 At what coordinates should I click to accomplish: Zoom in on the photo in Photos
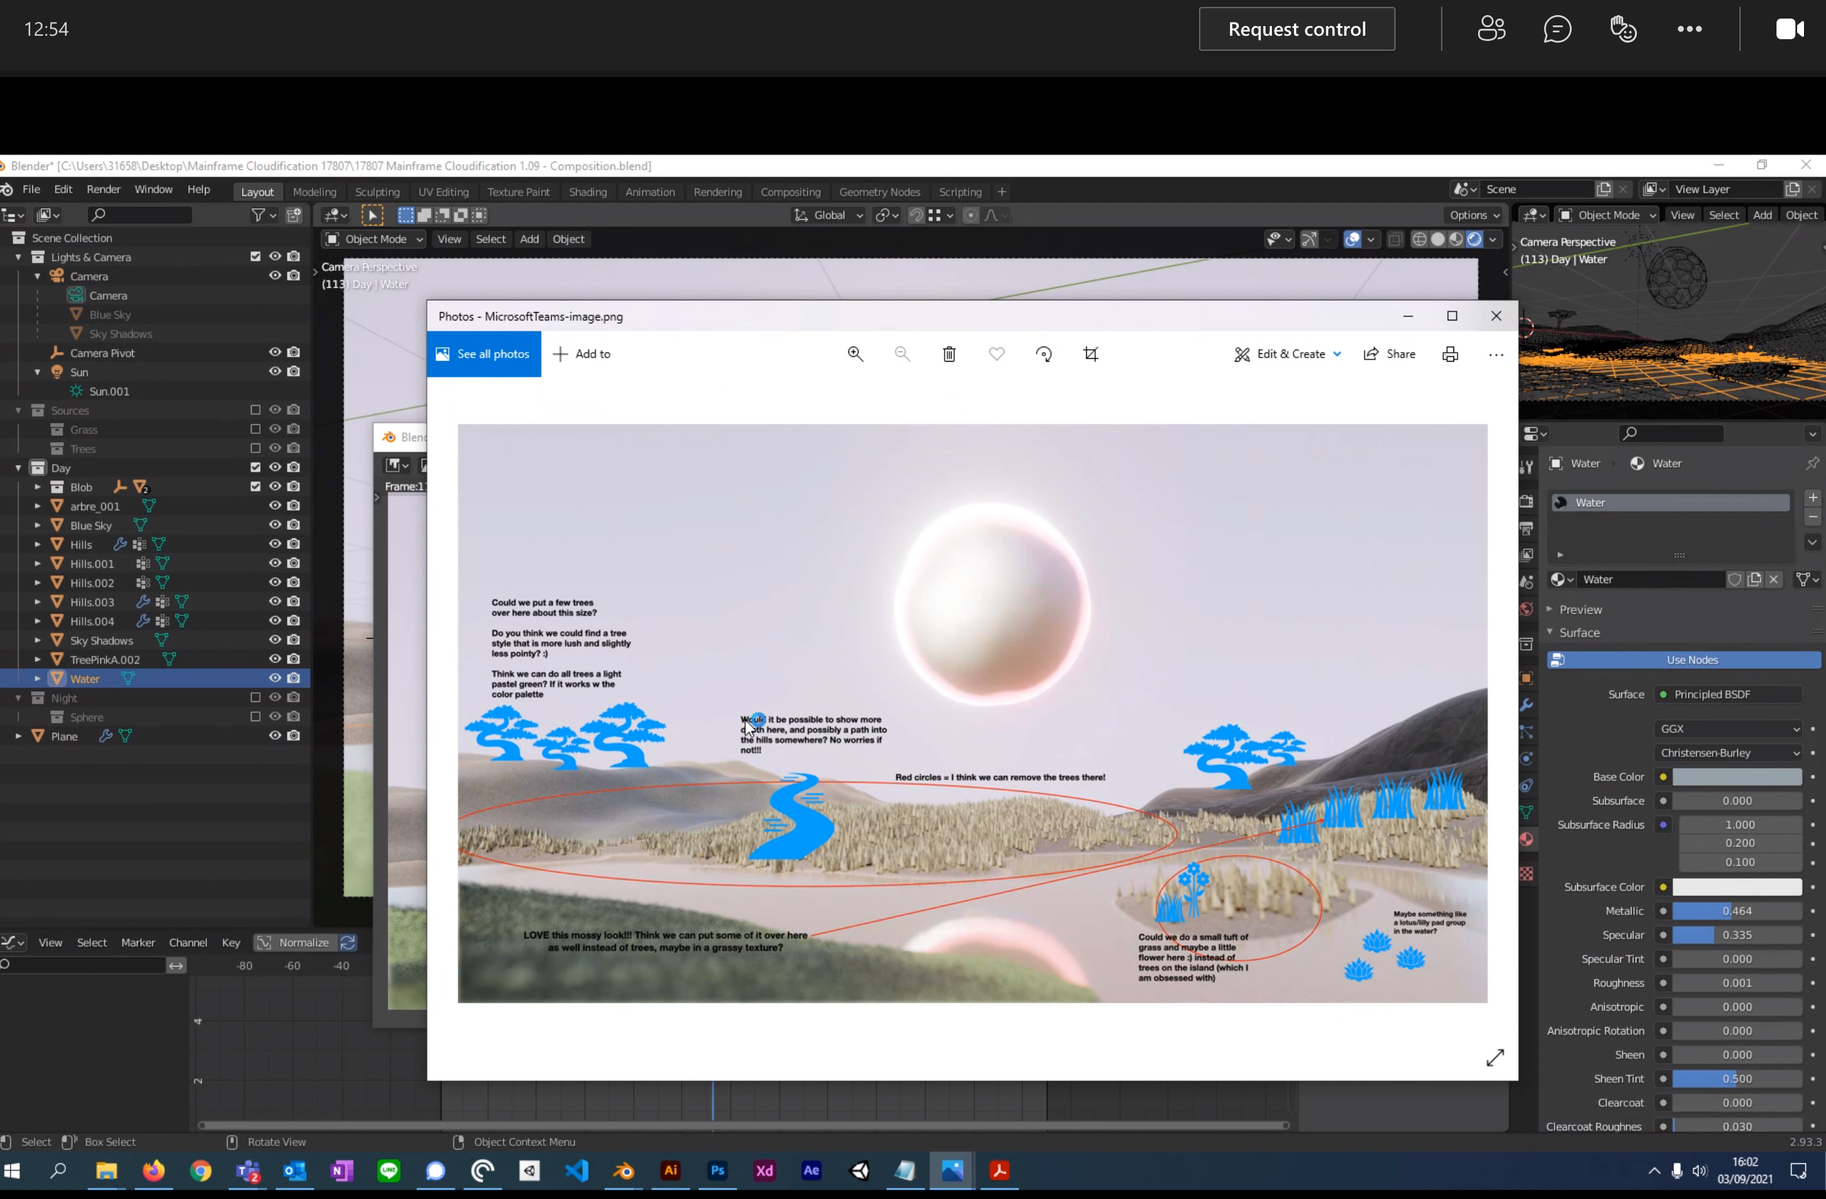pyautogui.click(x=855, y=354)
